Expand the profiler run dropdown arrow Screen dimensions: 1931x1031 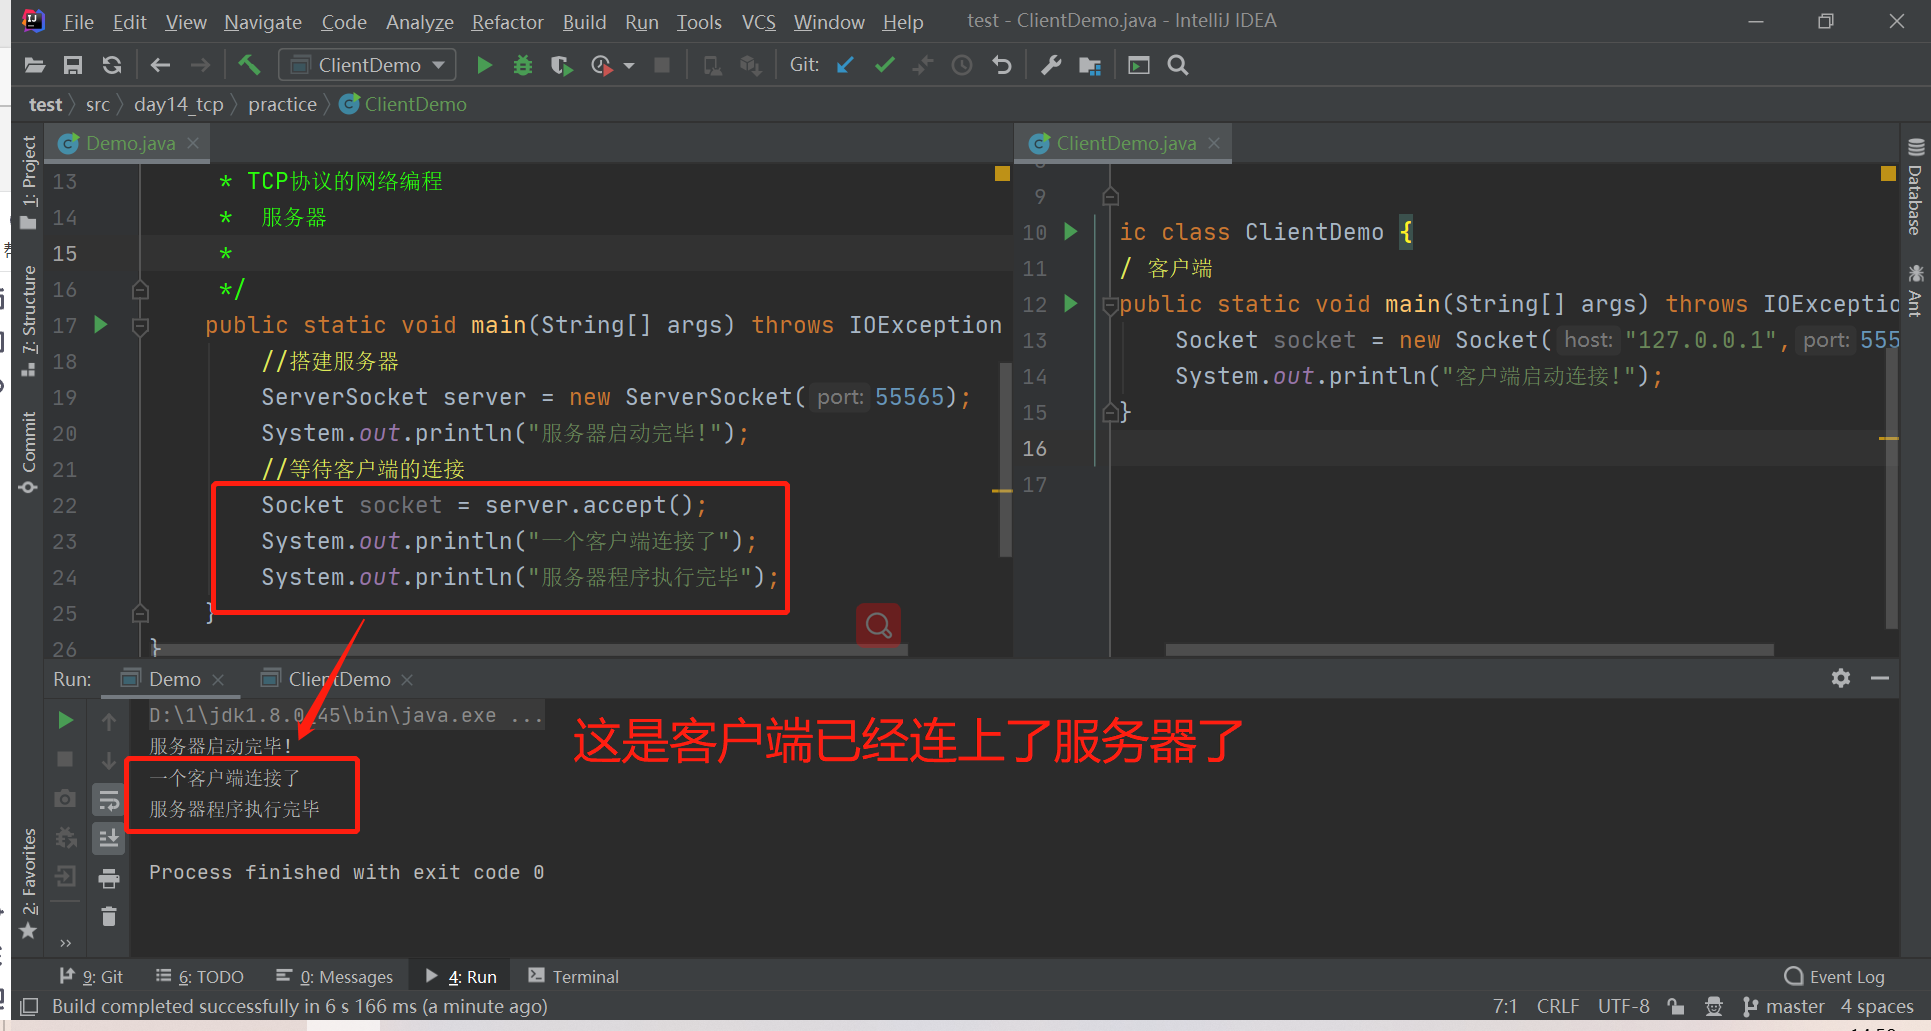(x=629, y=66)
